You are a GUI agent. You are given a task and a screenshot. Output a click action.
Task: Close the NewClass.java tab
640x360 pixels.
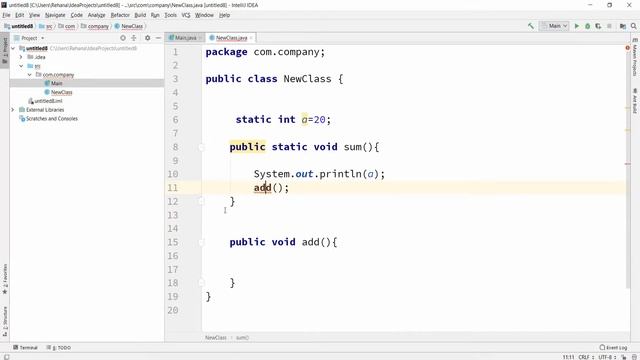[251, 38]
